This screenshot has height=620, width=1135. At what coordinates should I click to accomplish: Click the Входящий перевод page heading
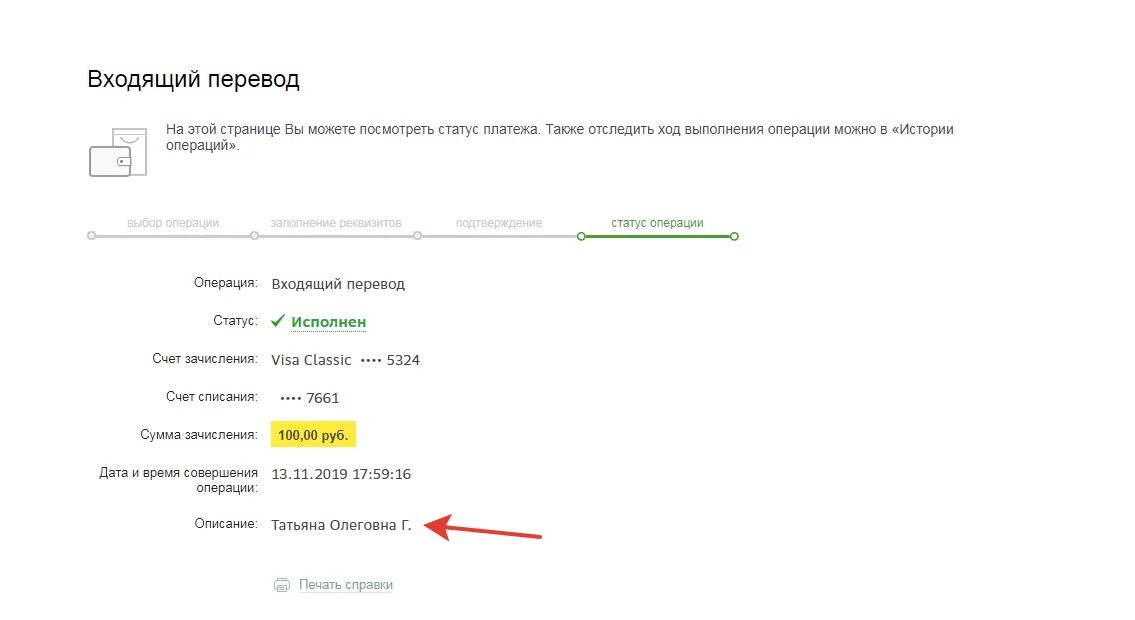[x=193, y=79]
